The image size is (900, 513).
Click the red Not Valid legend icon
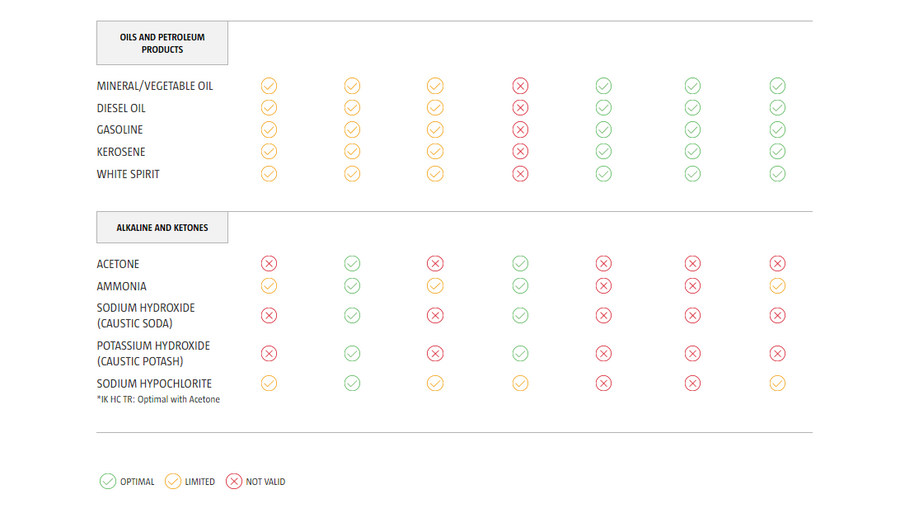[234, 481]
